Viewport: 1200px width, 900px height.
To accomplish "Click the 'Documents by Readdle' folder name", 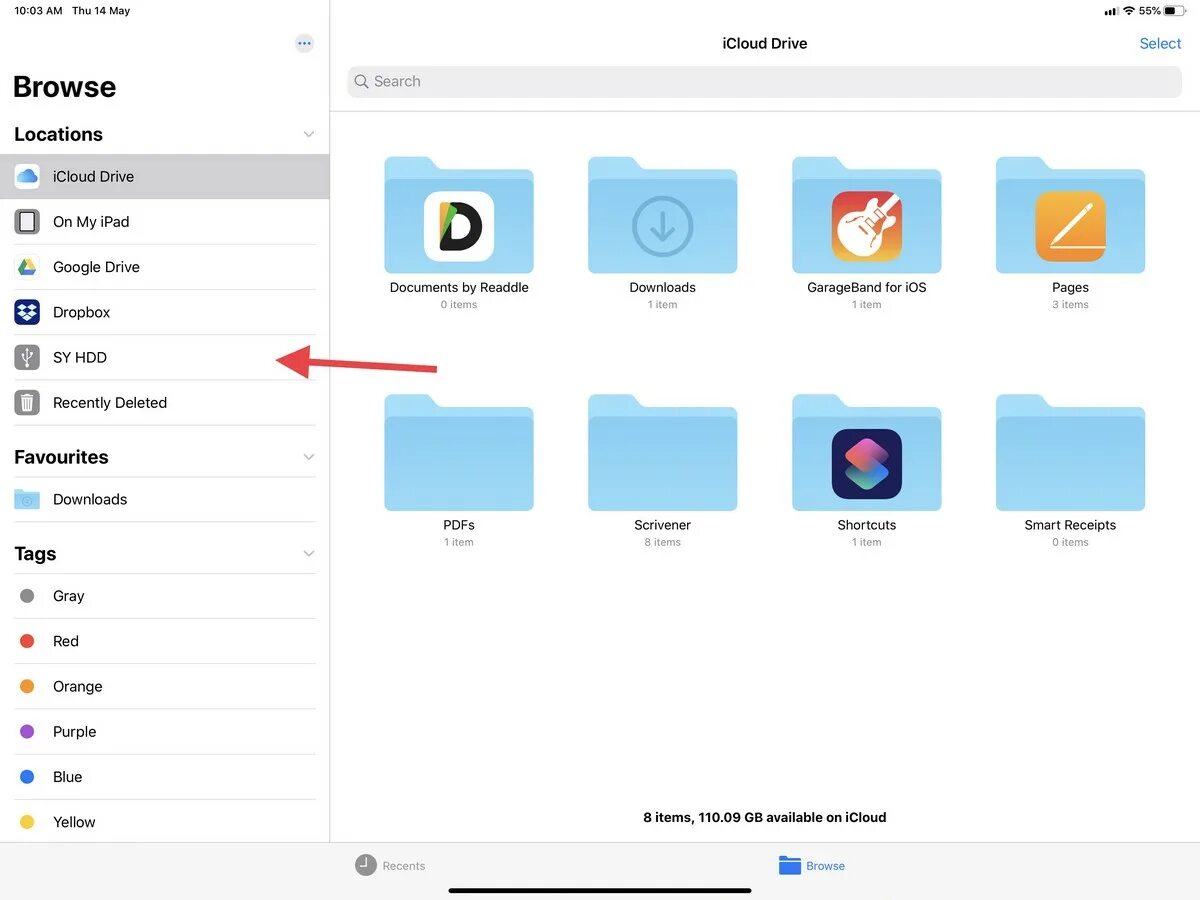I will tap(459, 287).
